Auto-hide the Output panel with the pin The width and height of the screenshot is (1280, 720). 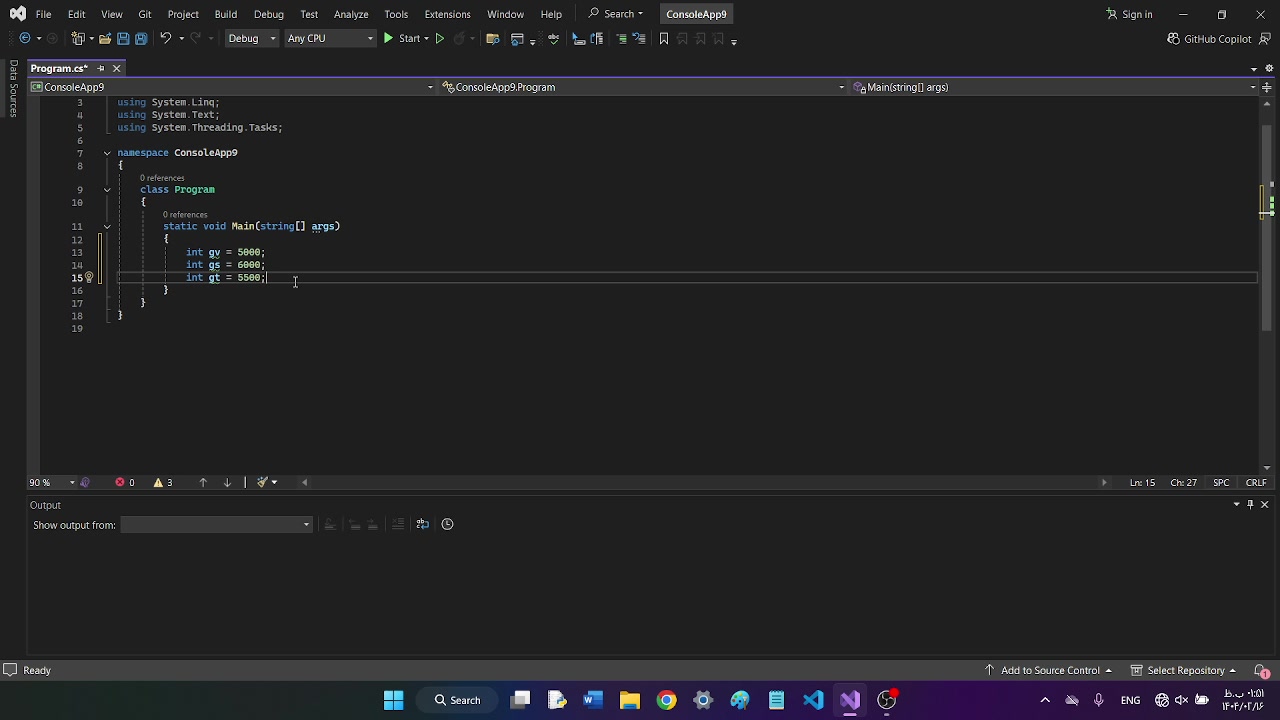(1250, 505)
